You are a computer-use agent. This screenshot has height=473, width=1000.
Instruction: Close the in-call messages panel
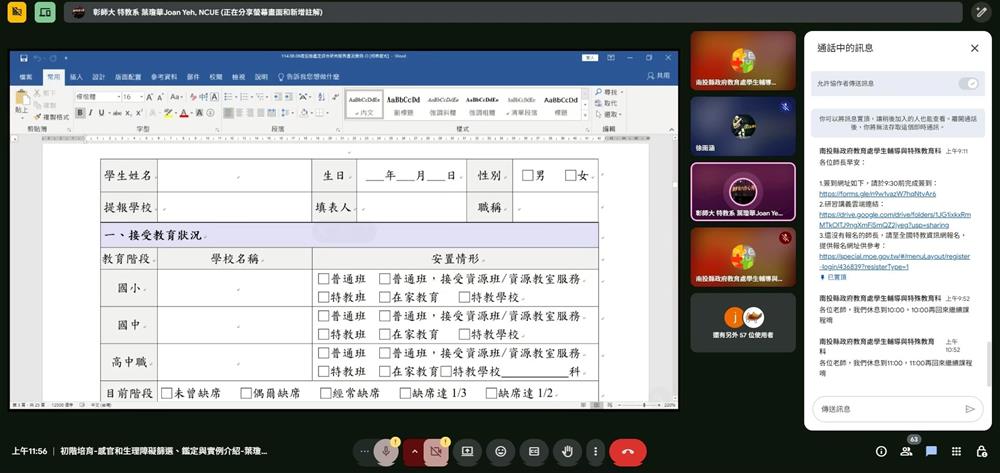click(x=974, y=48)
